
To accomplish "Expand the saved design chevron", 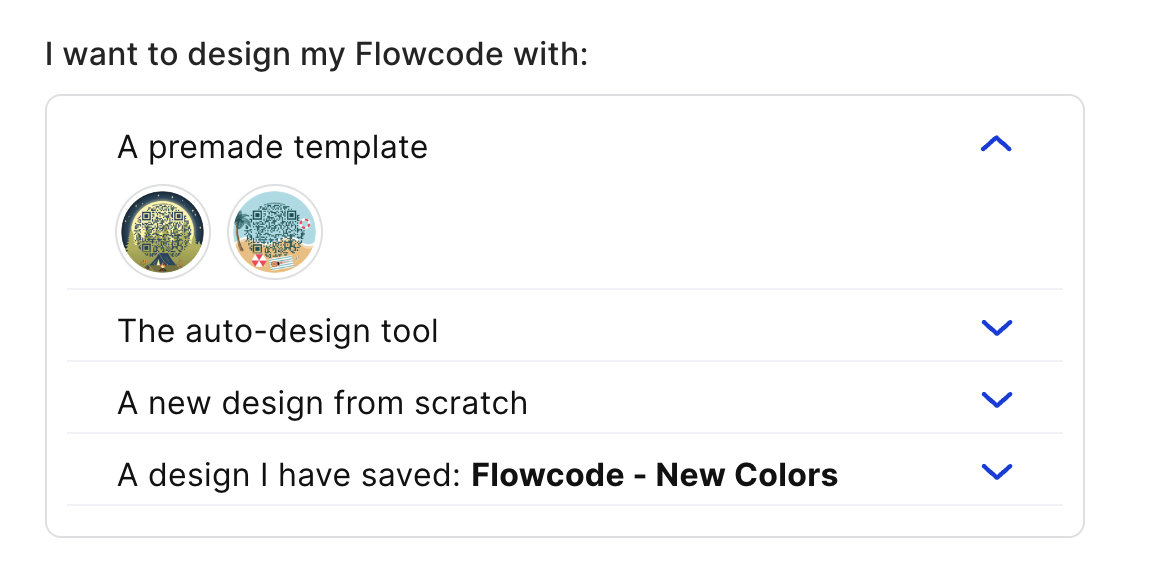I will click(x=996, y=472).
